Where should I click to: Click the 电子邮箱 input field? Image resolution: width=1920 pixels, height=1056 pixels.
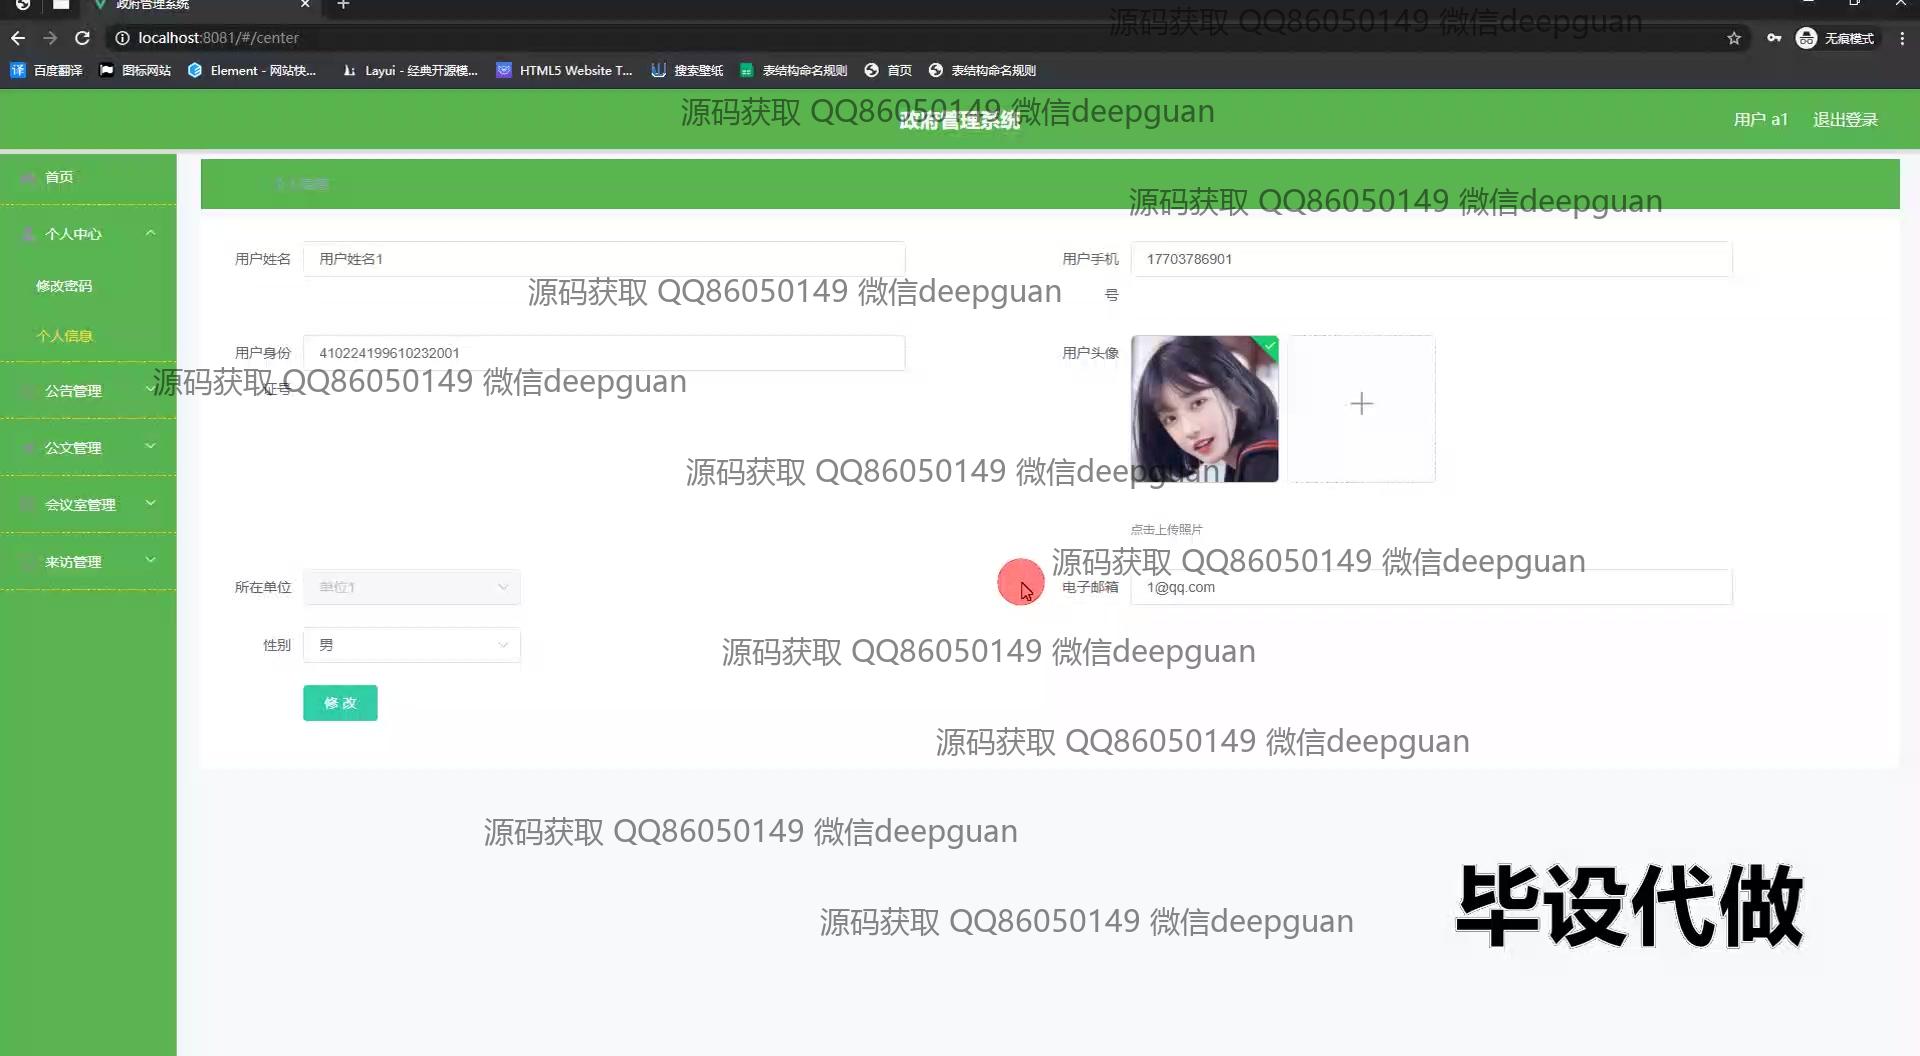coord(1430,588)
